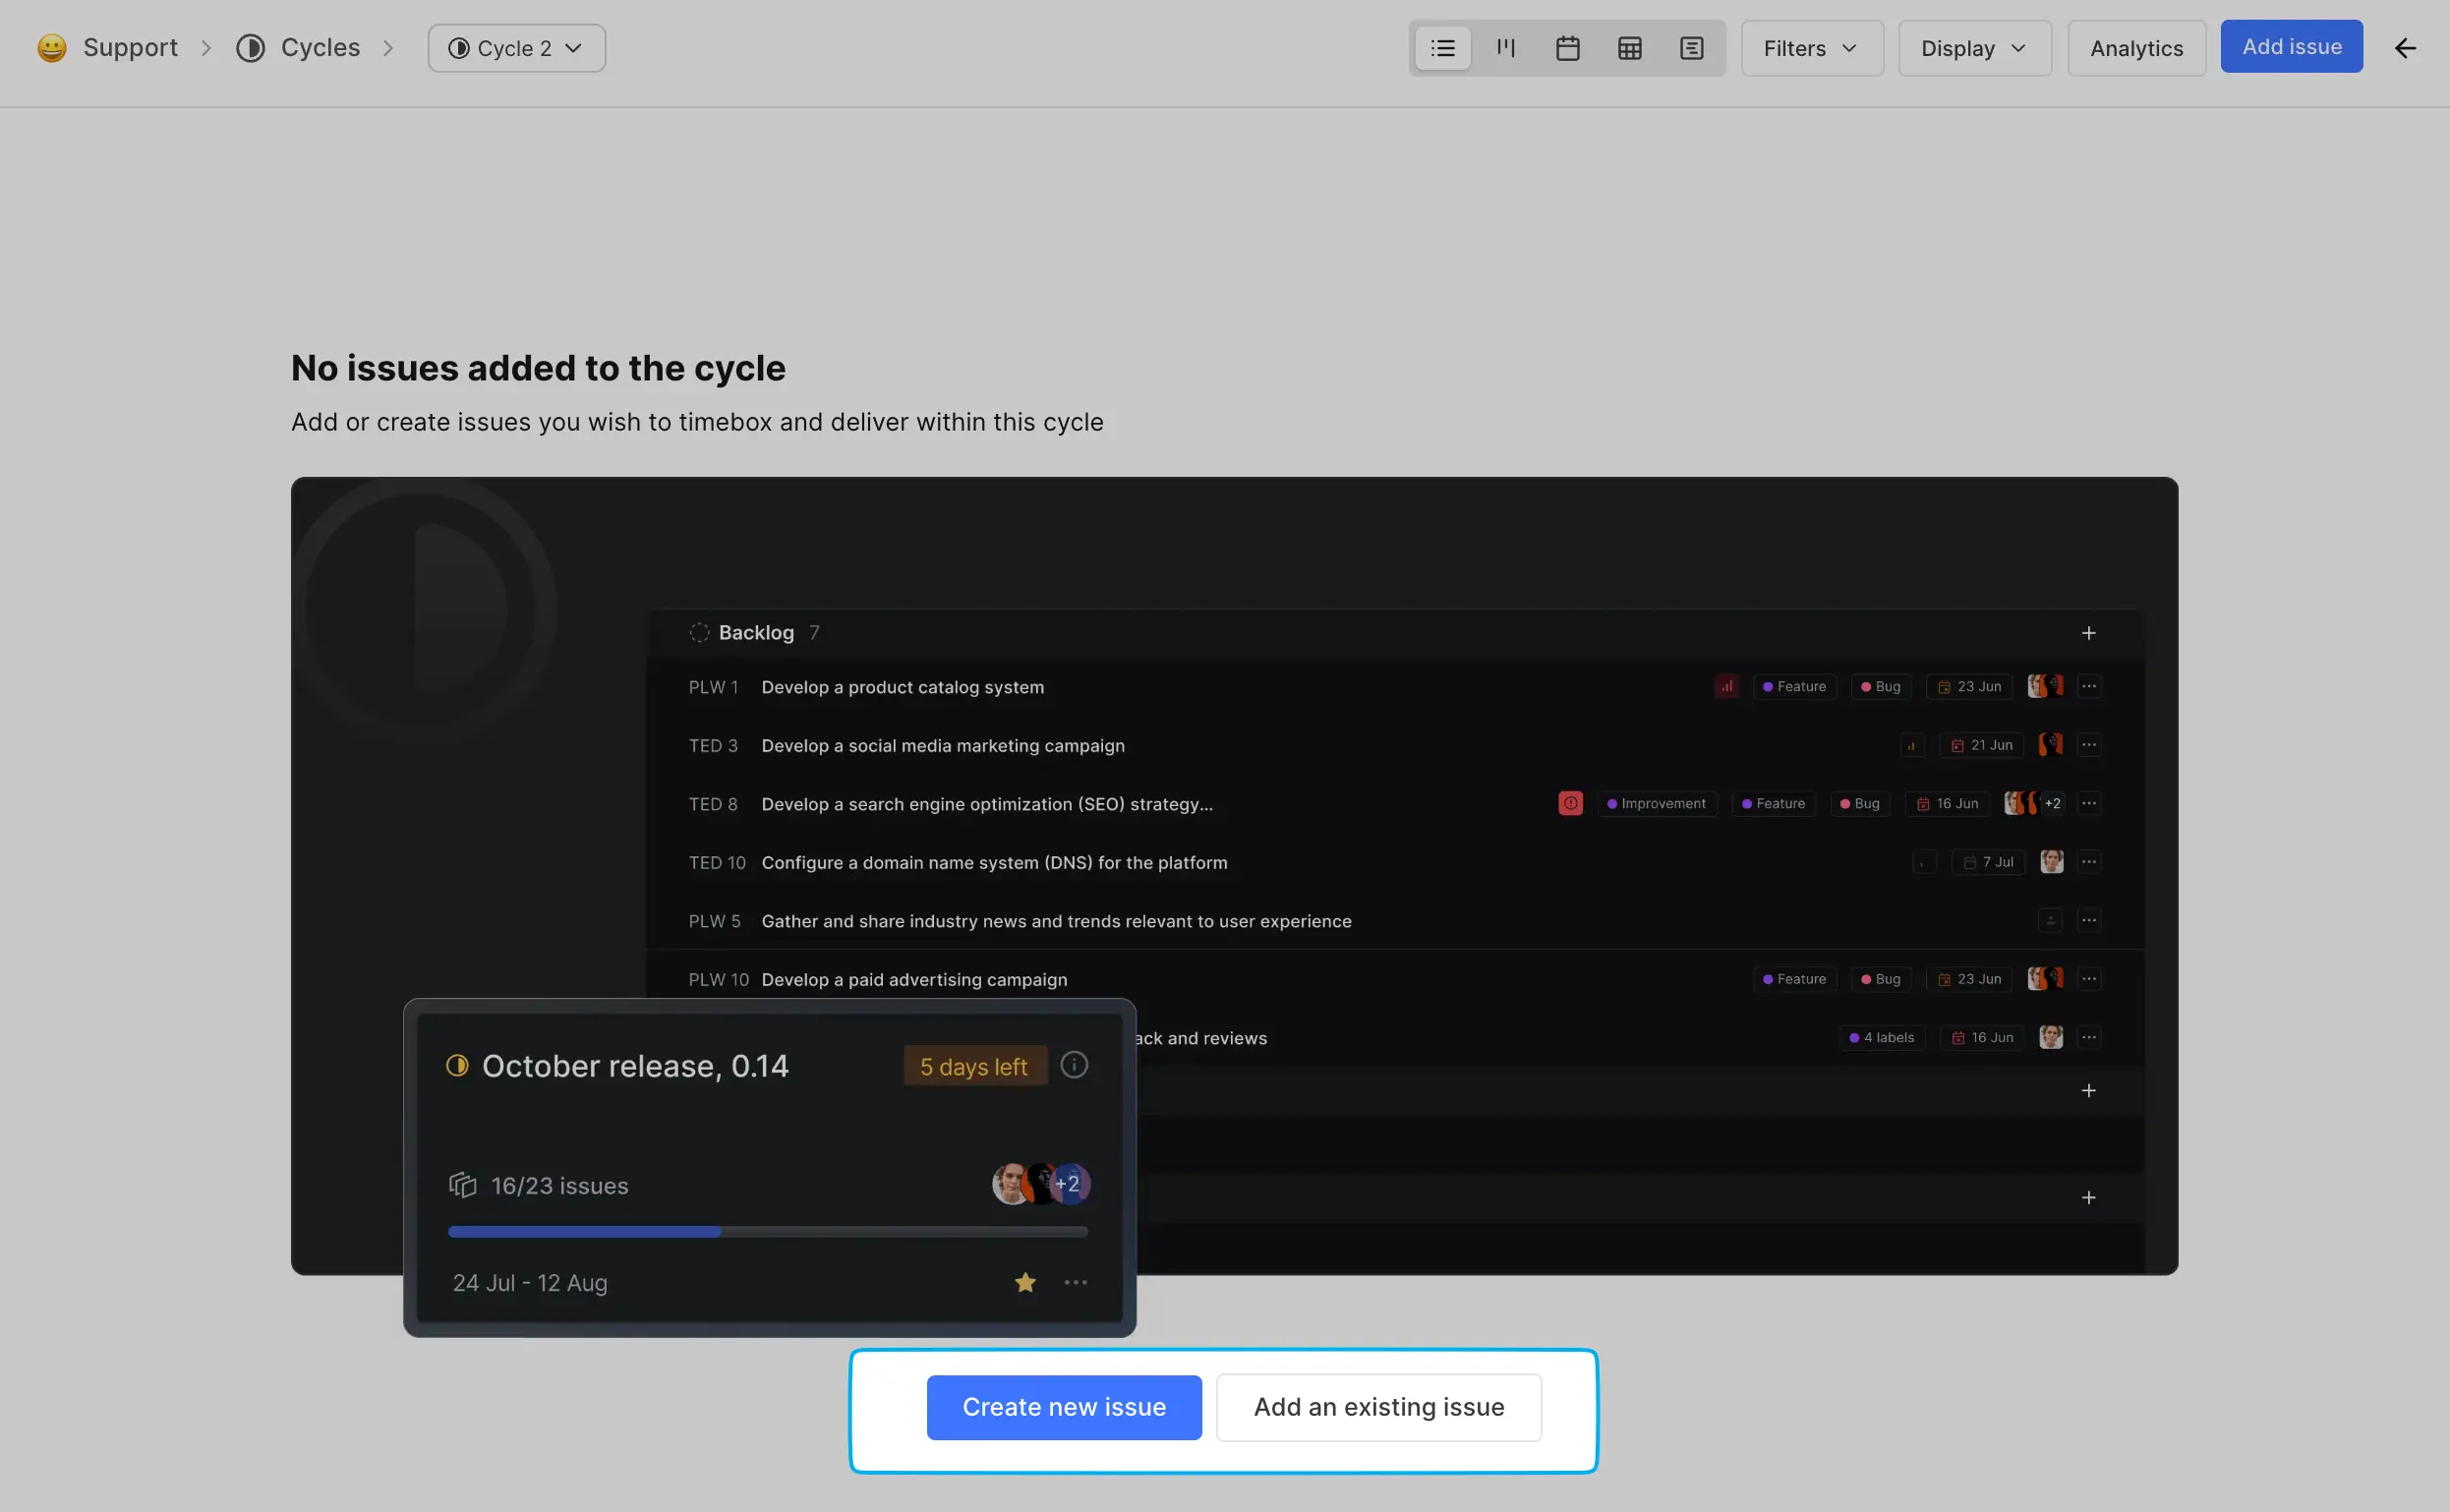This screenshot has width=2450, height=1512.
Task: Switch to kanban board layout
Action: coord(1505,48)
